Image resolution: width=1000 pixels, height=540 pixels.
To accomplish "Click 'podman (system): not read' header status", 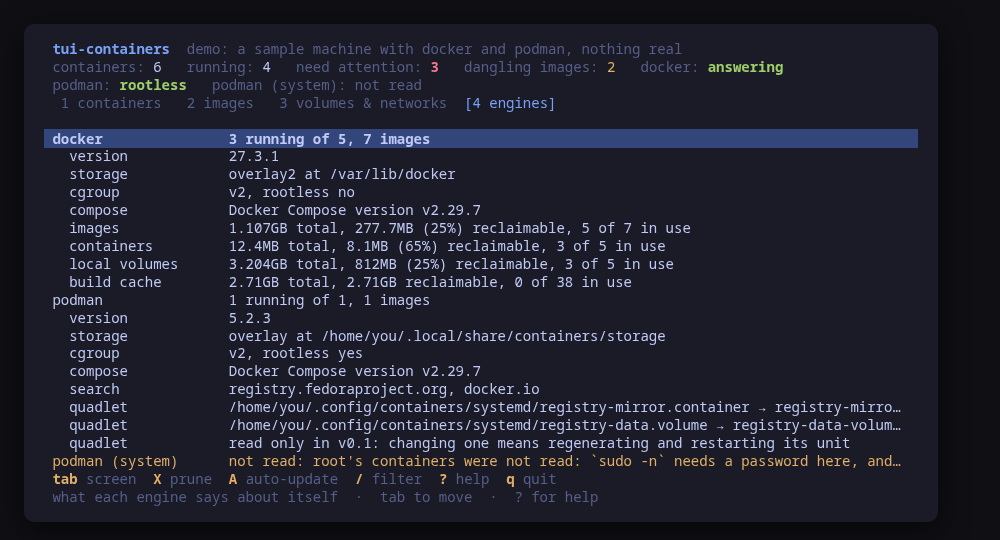I will pos(317,85).
